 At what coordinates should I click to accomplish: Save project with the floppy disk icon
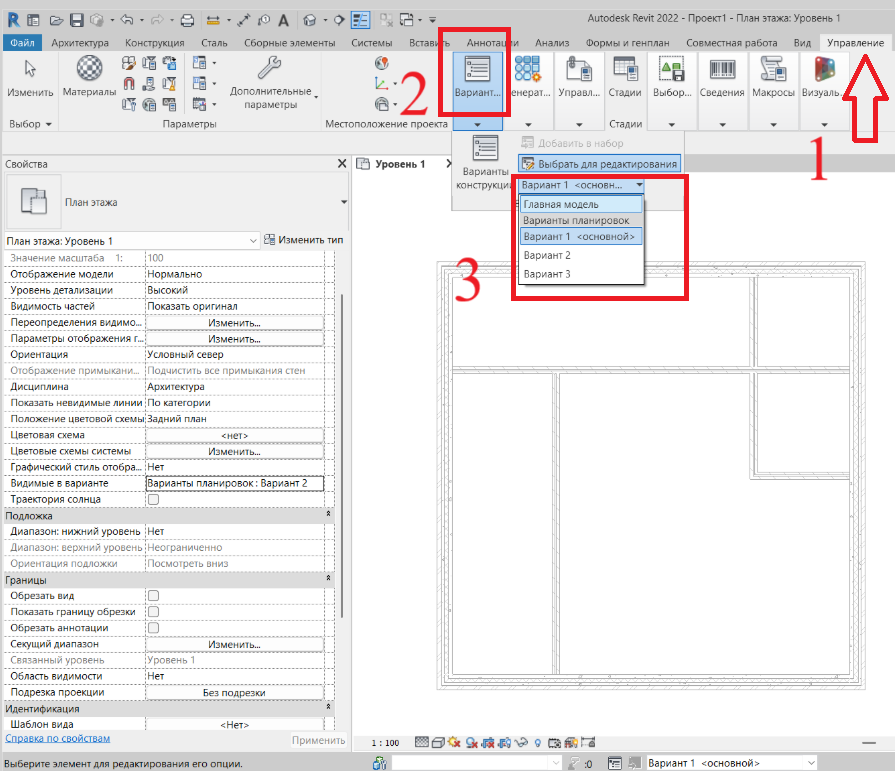[76, 21]
